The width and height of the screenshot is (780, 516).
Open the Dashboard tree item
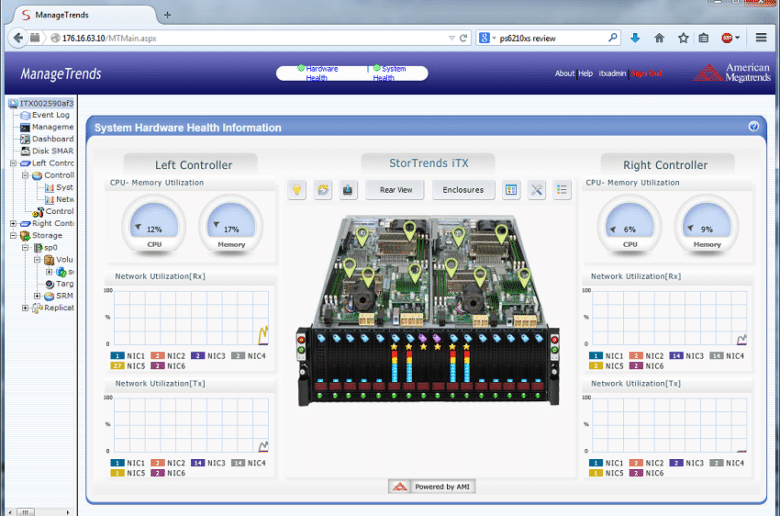53,139
